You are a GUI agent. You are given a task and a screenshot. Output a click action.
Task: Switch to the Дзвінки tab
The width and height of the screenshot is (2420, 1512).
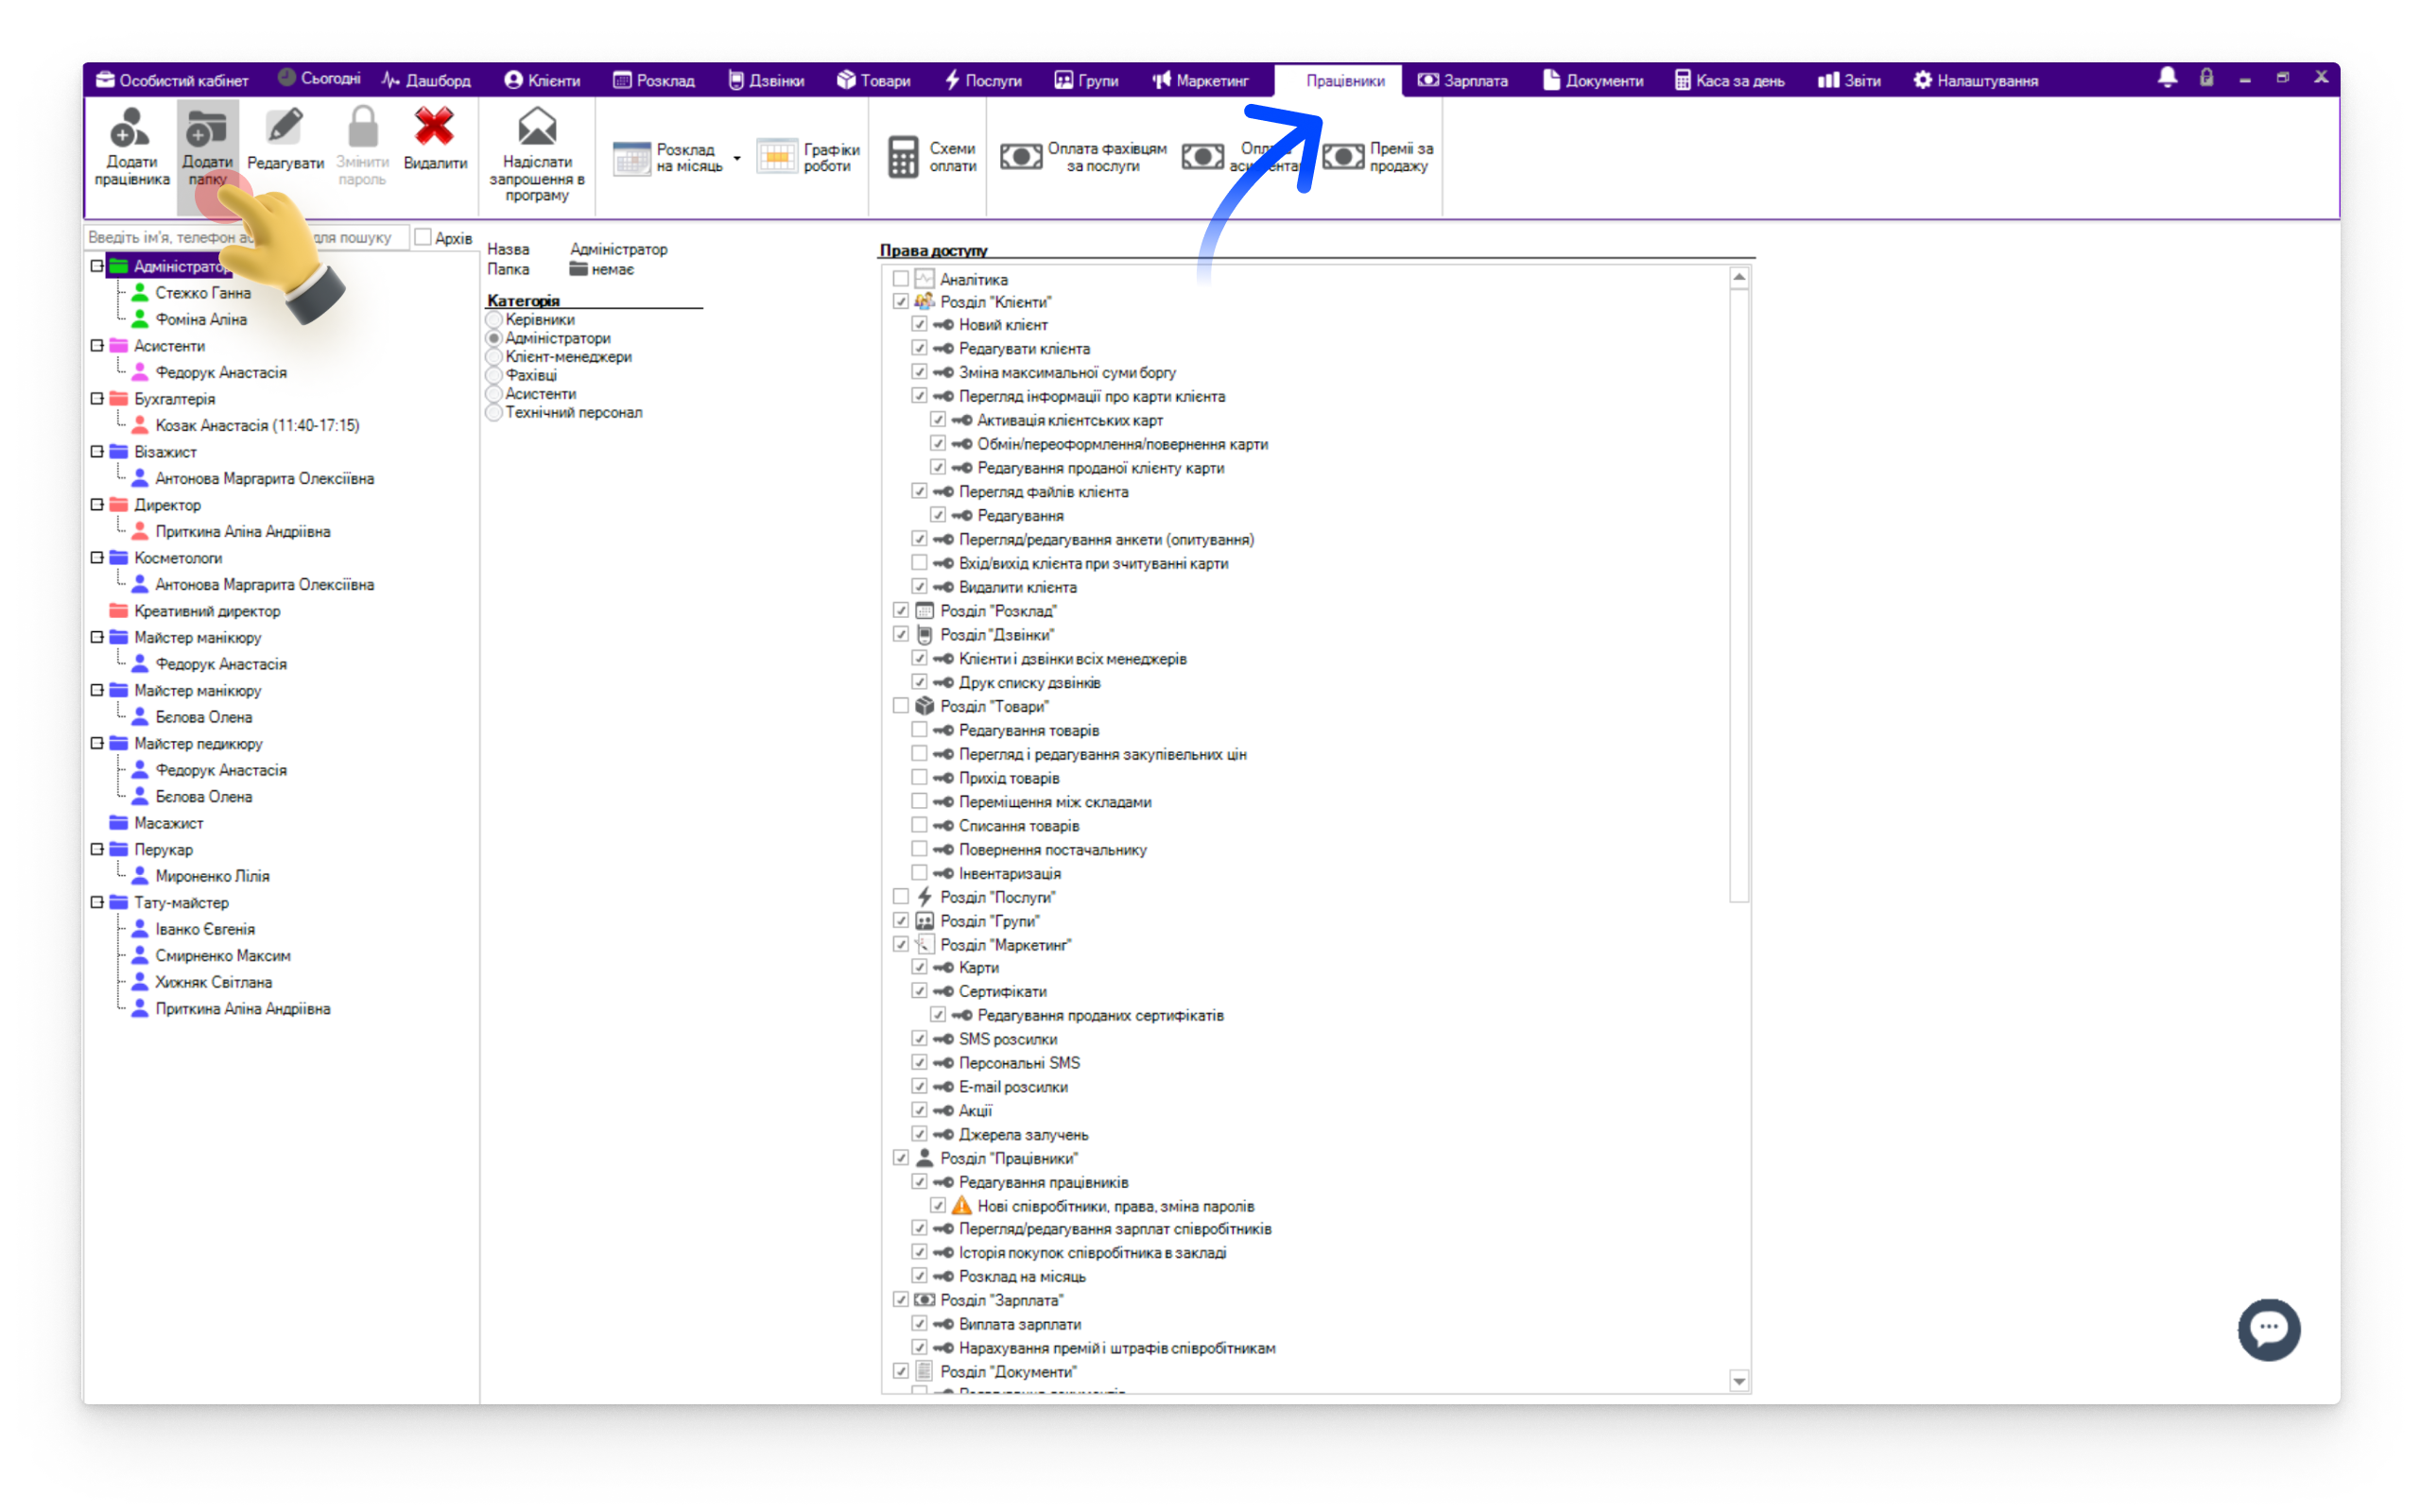pos(766,80)
